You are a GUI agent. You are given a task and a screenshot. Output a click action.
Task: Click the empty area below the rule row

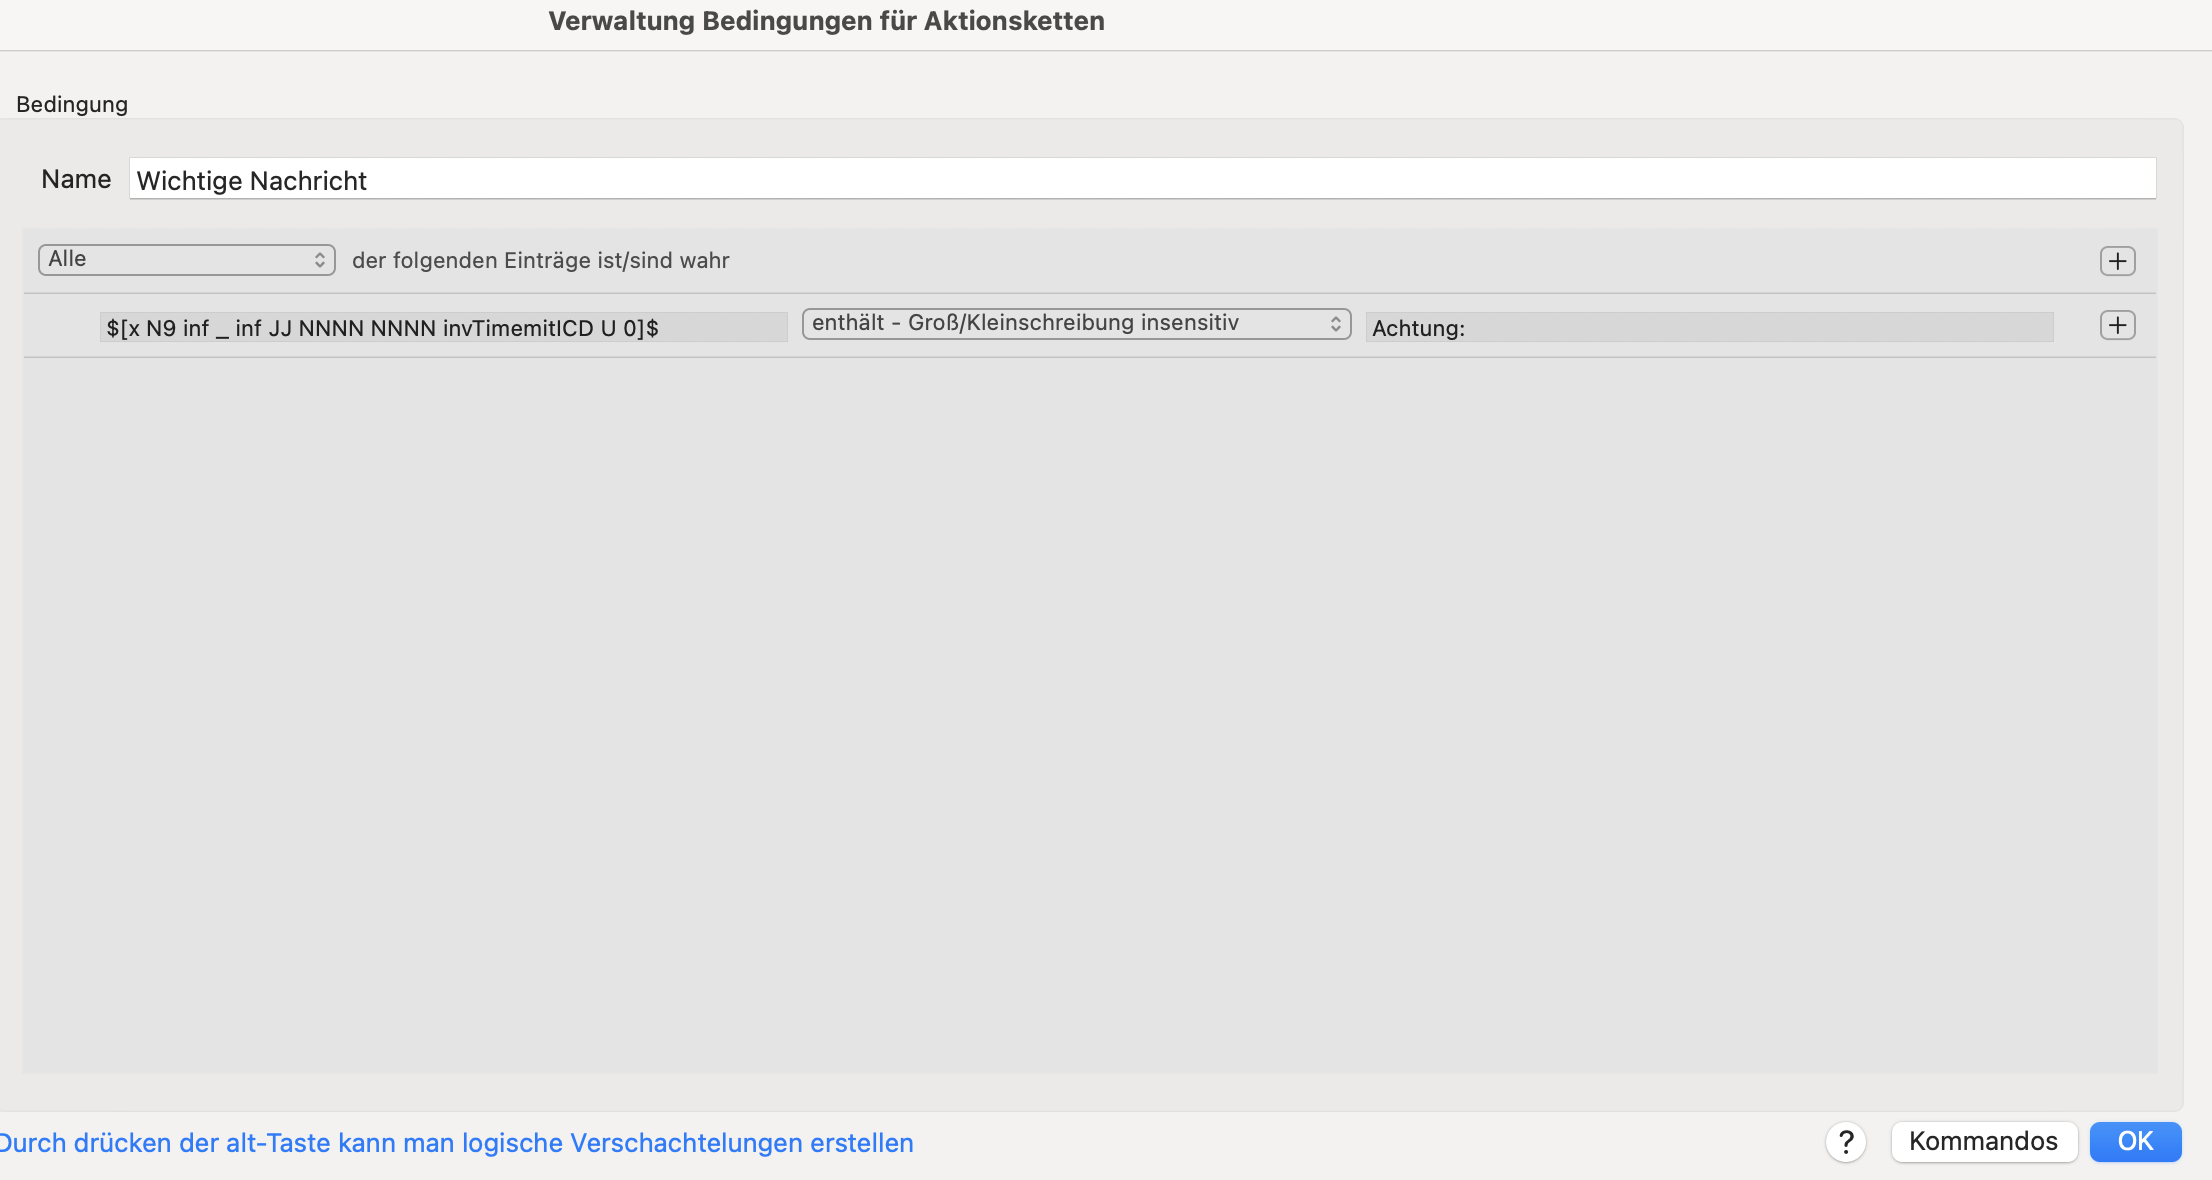pos(1089,715)
